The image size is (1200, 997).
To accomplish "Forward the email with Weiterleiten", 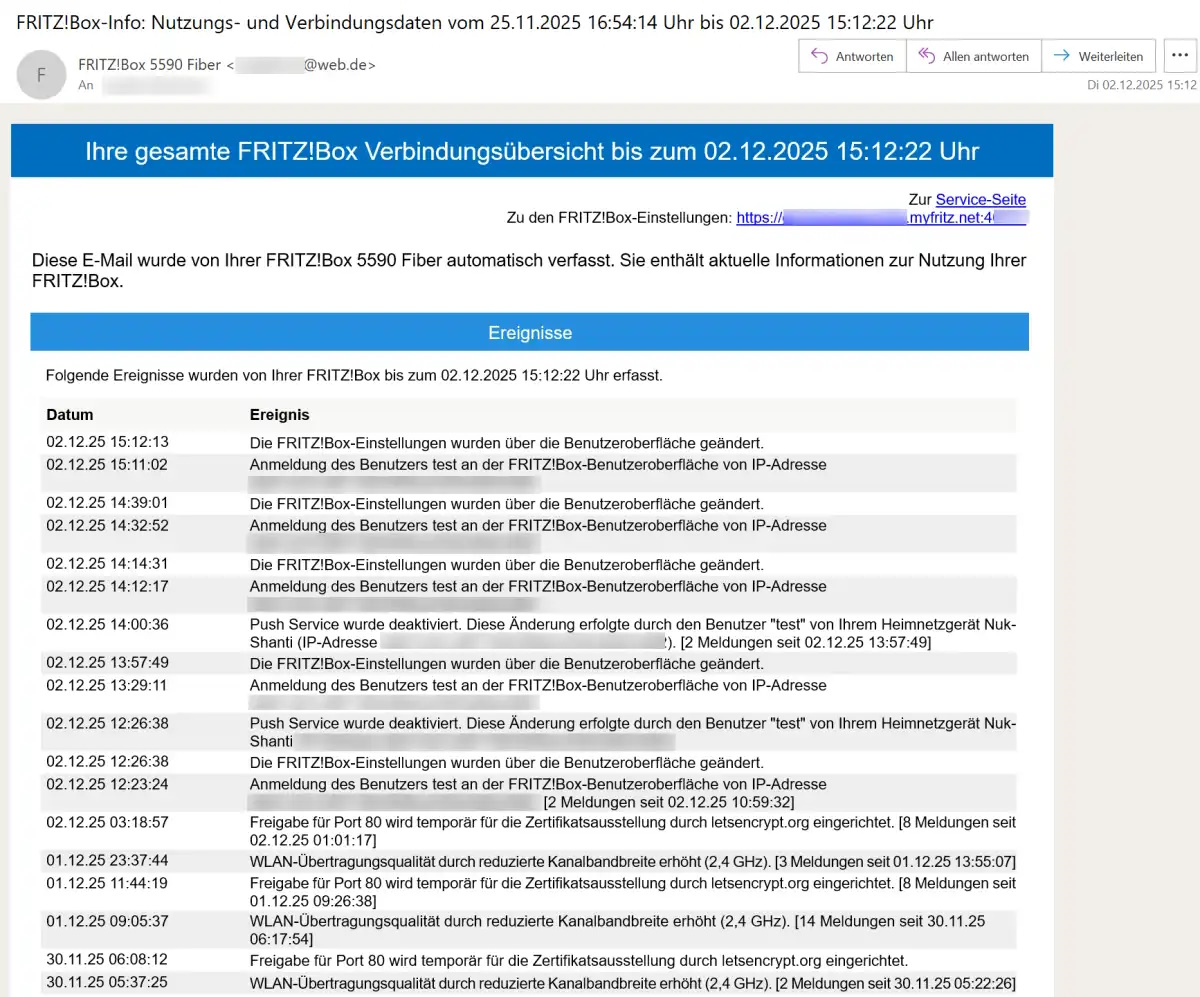I will coord(1099,56).
